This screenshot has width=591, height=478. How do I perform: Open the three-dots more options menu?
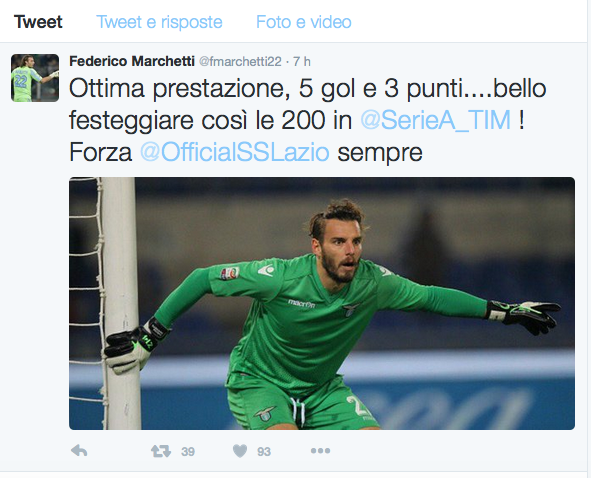pos(320,450)
